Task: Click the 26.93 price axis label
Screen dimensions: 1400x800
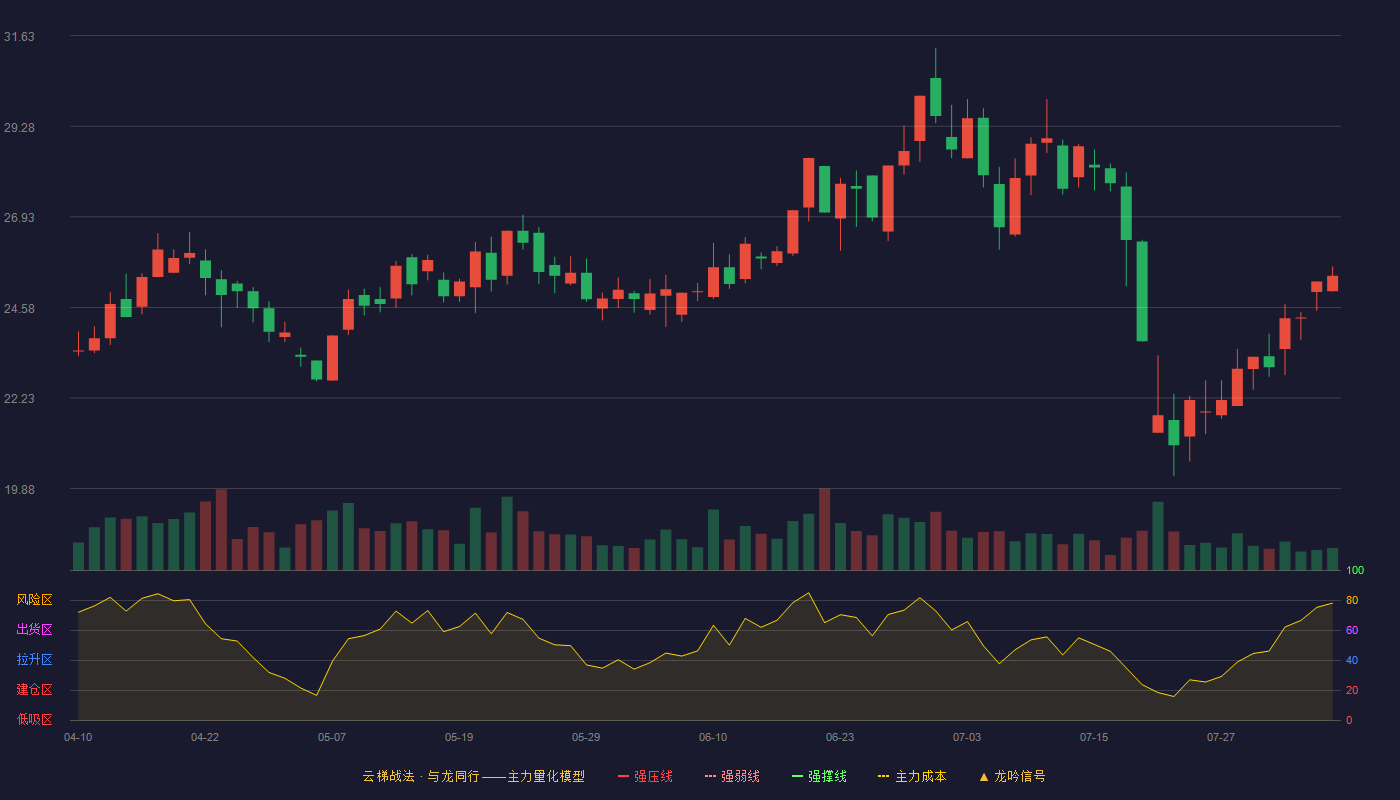Action: click(x=19, y=218)
